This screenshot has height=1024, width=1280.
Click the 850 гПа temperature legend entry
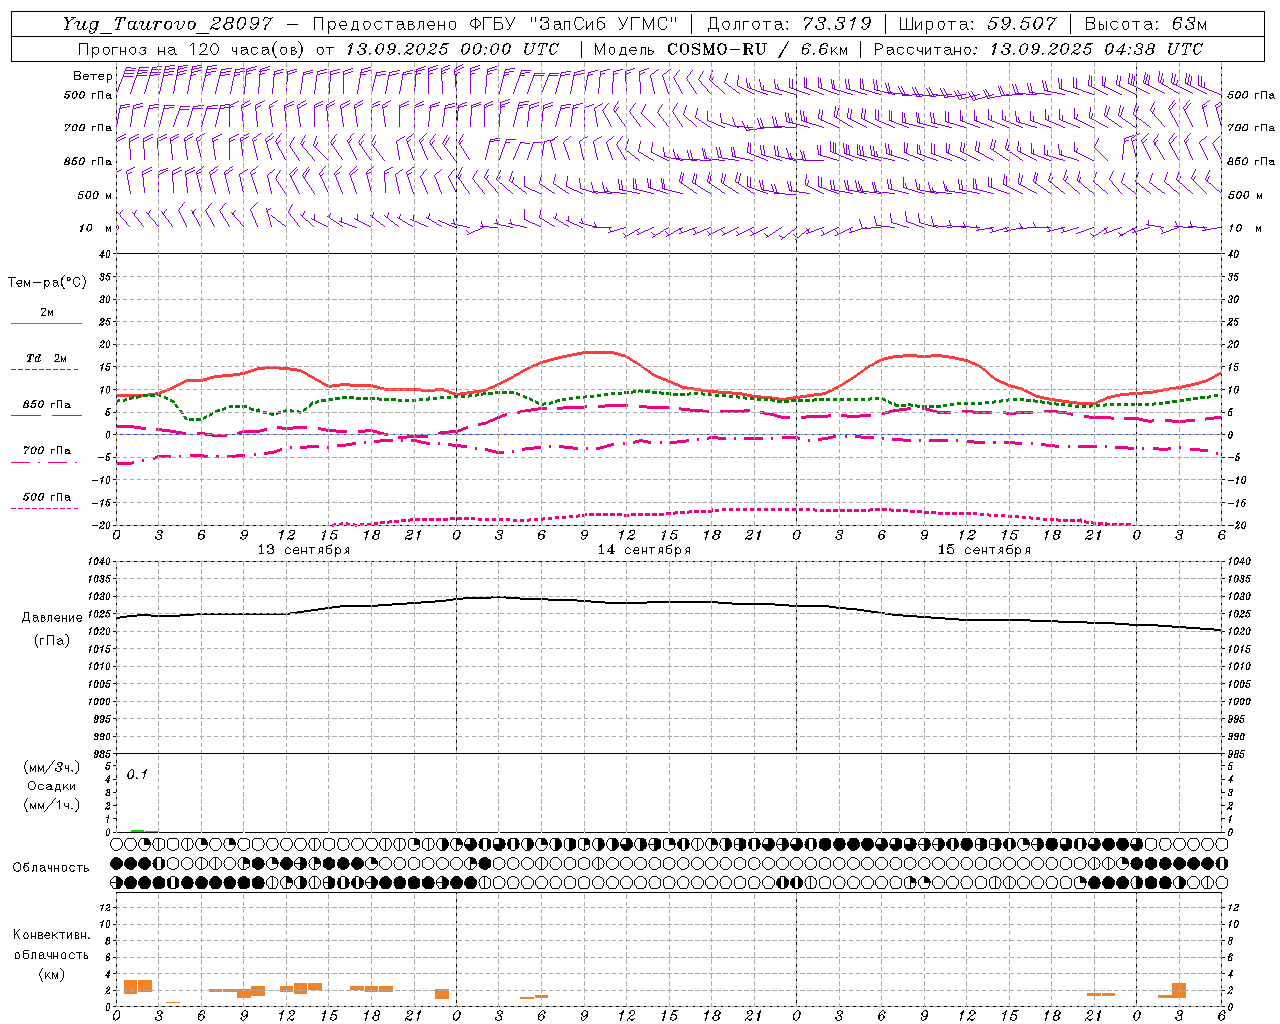click(46, 405)
